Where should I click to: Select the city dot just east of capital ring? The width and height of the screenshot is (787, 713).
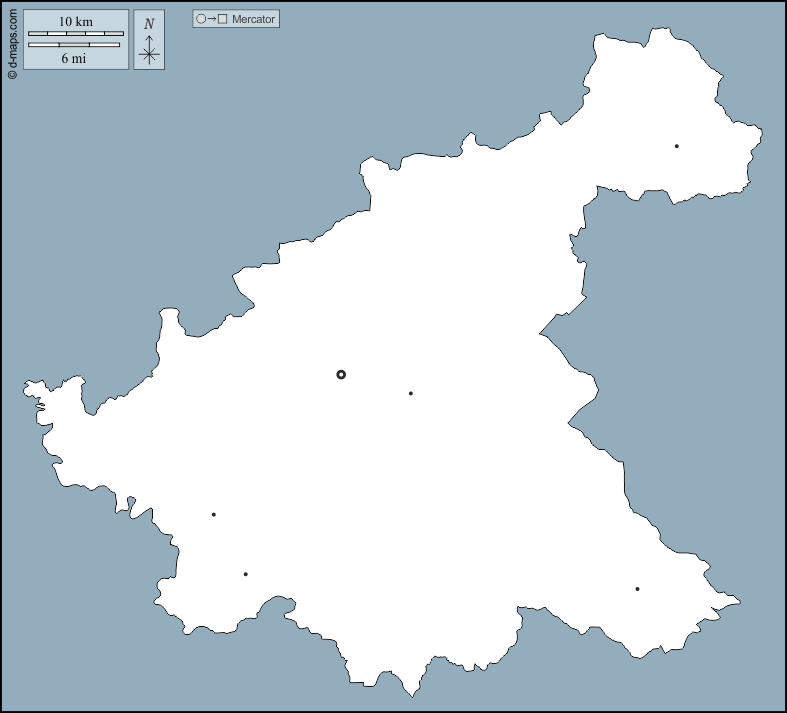[x=411, y=393]
